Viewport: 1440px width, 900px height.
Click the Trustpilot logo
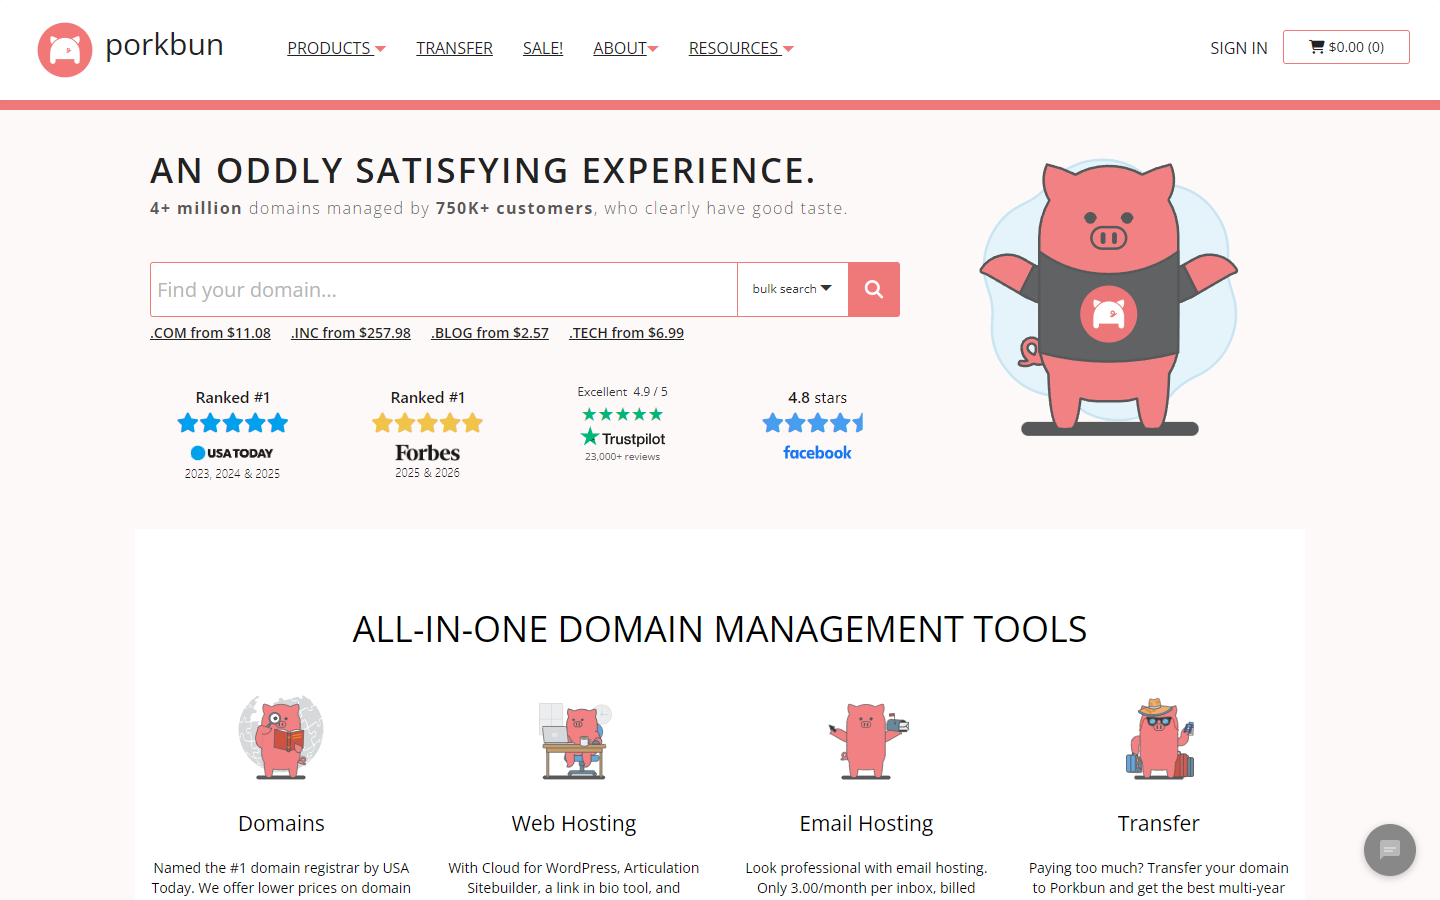pyautogui.click(x=622, y=438)
